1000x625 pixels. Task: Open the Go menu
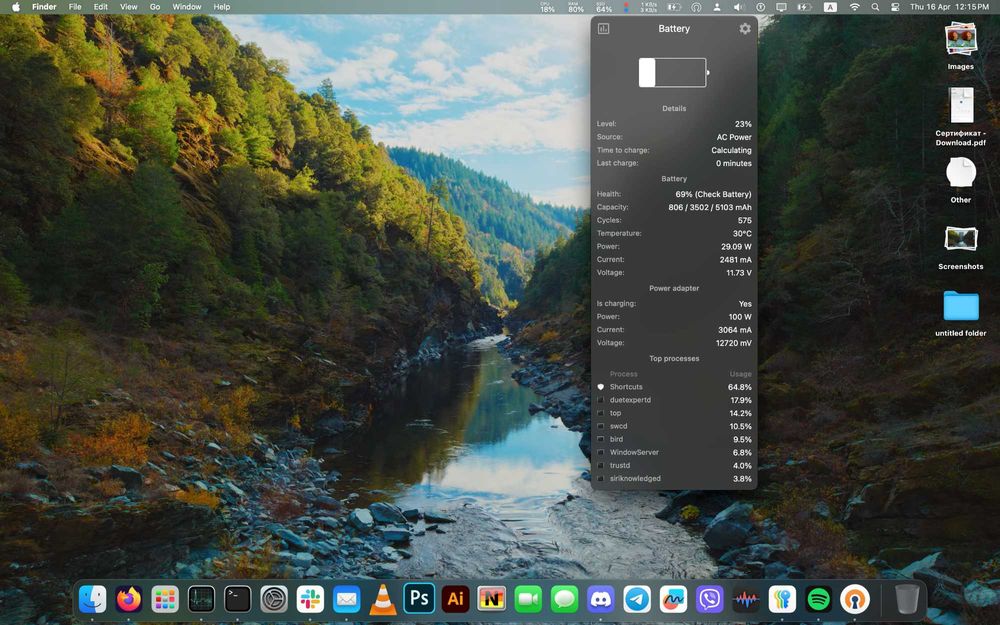[155, 7]
